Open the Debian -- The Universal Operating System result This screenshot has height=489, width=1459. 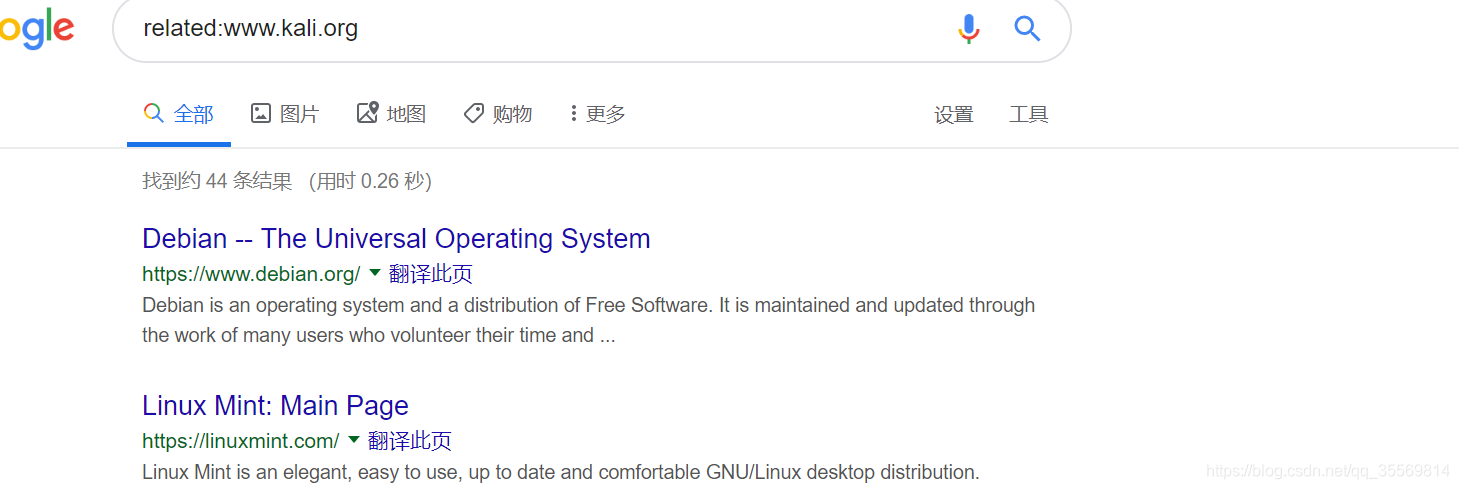(x=396, y=239)
